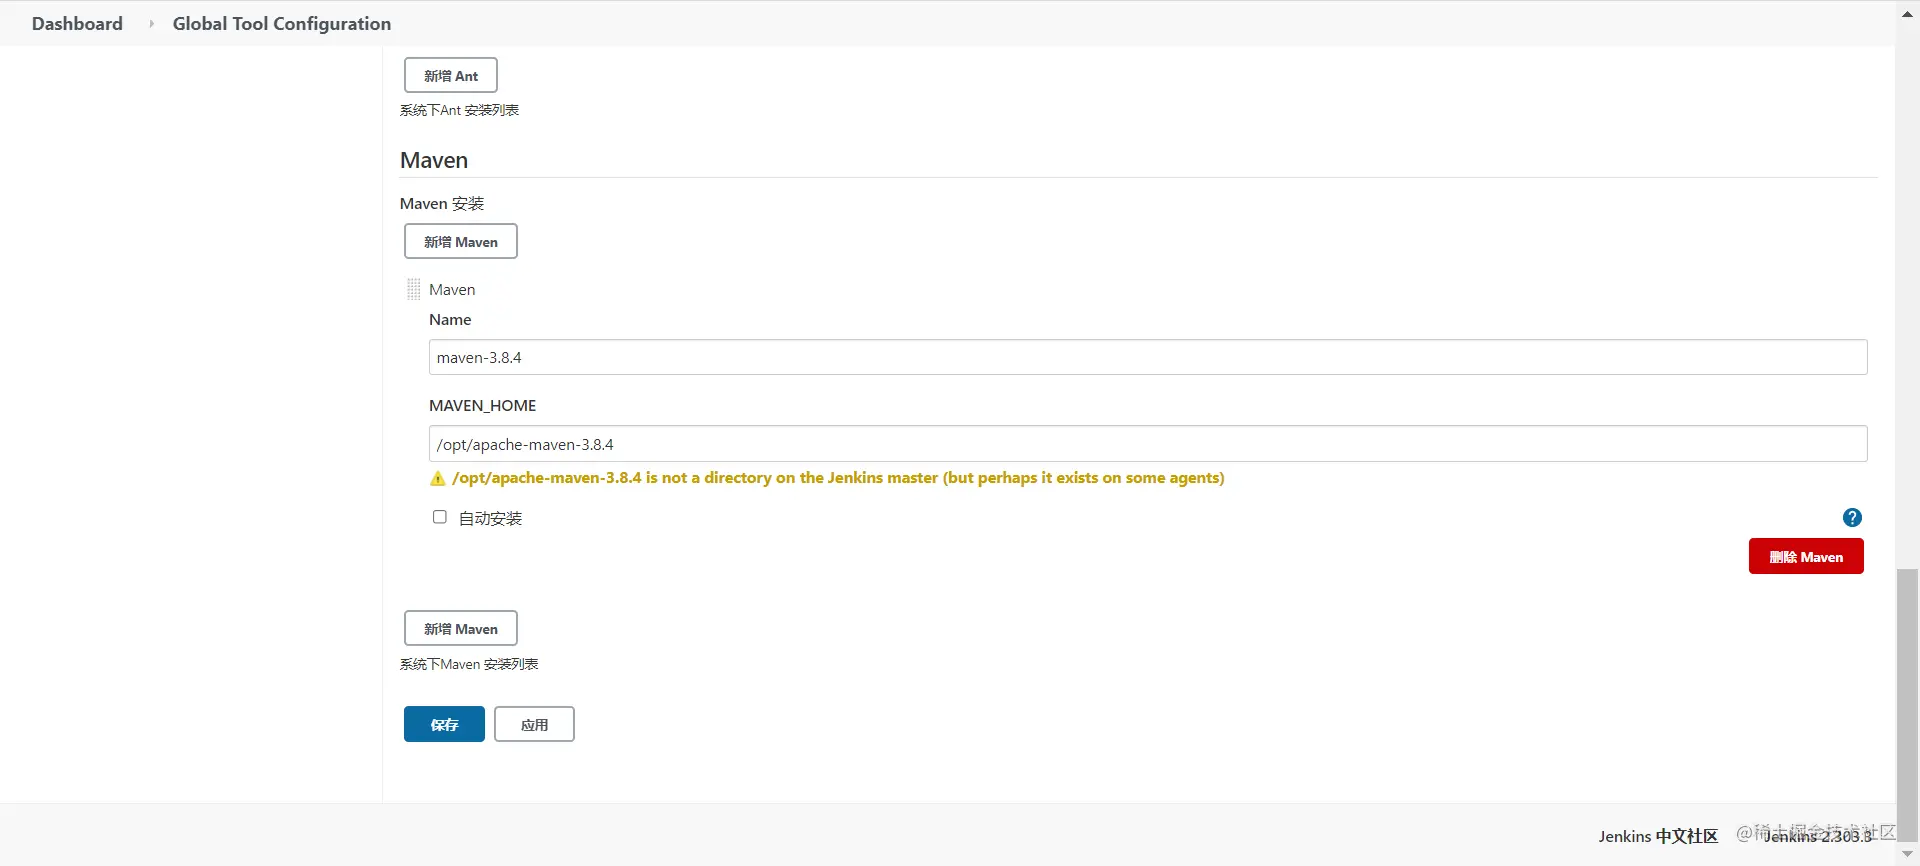This screenshot has height=866, width=1920.
Task: Focus the Name field containing maven-3.8.4
Action: pos(1148,357)
